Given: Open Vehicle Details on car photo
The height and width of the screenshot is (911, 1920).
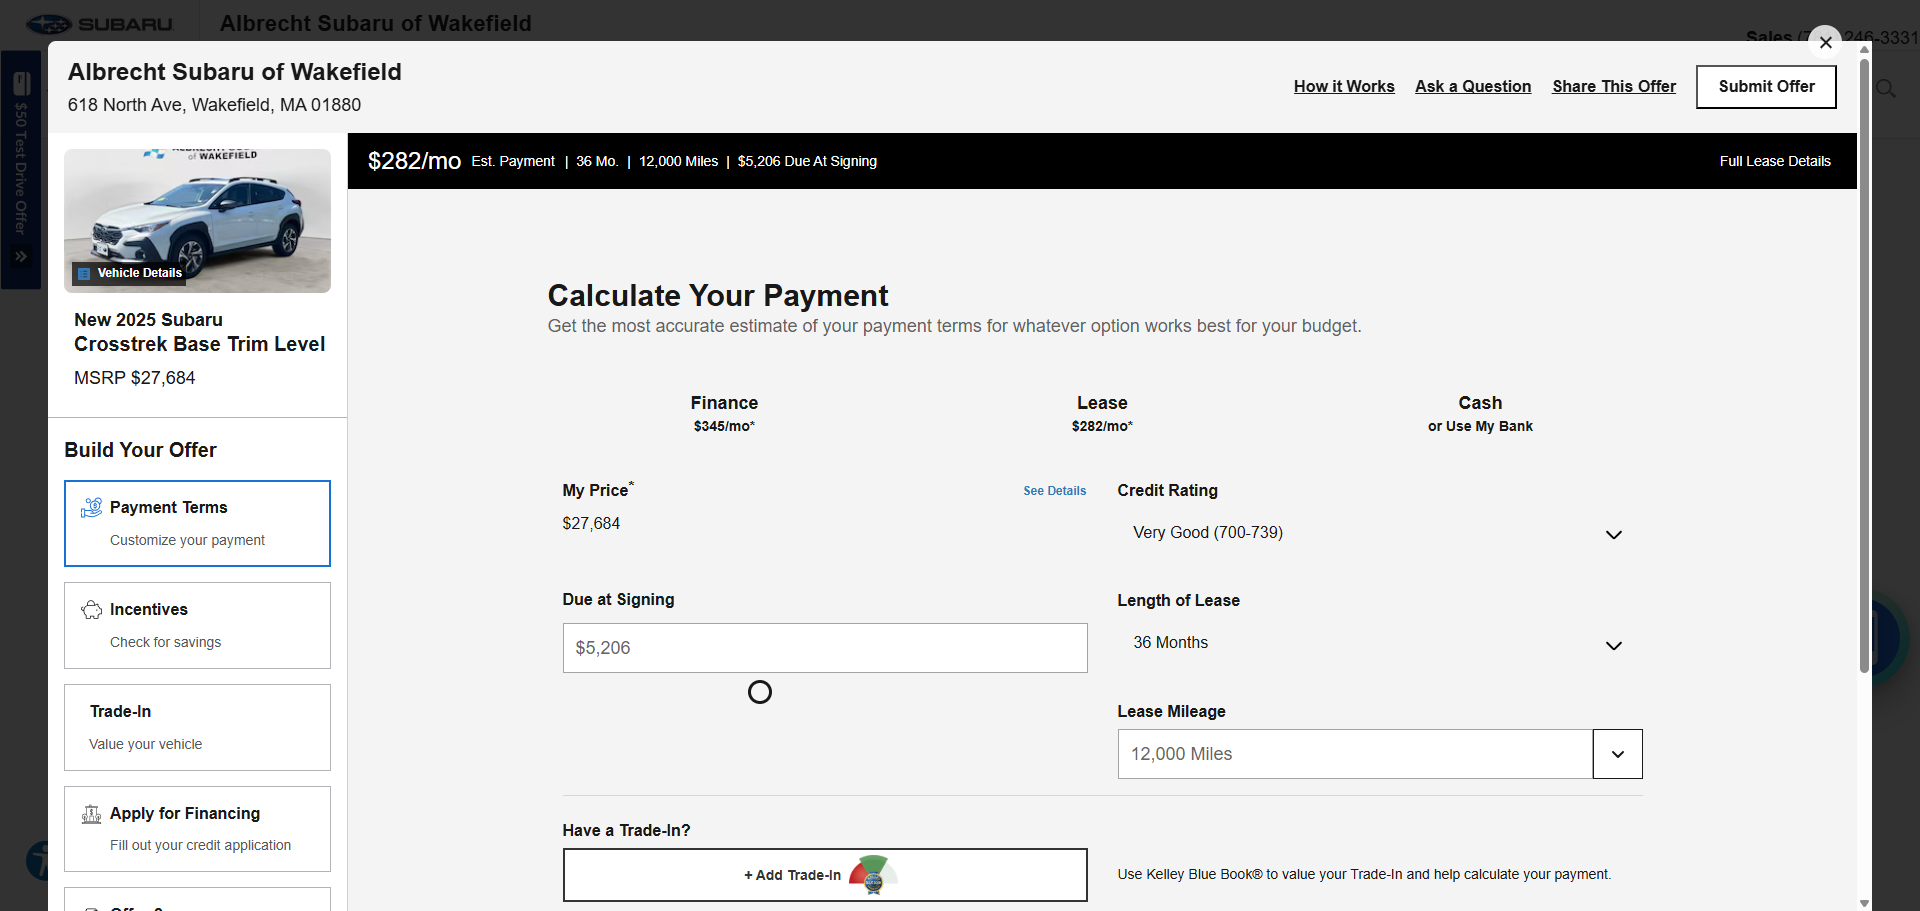Looking at the screenshot, I should pos(130,273).
